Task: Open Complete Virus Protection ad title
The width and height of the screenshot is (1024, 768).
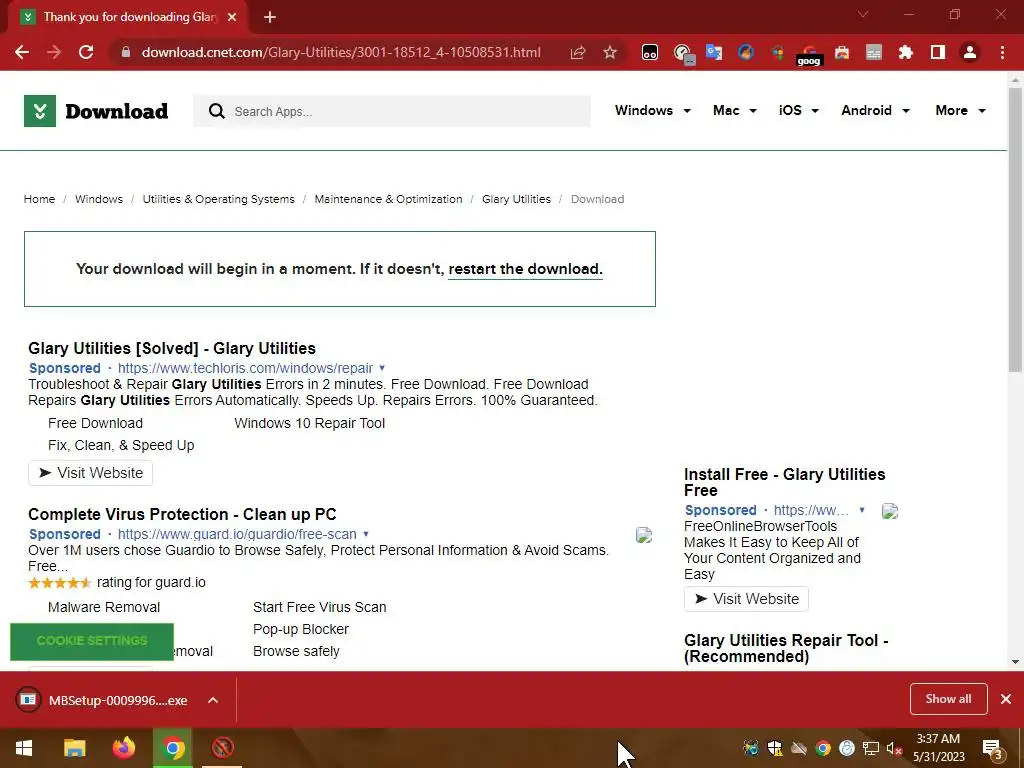Action: pos(182,514)
